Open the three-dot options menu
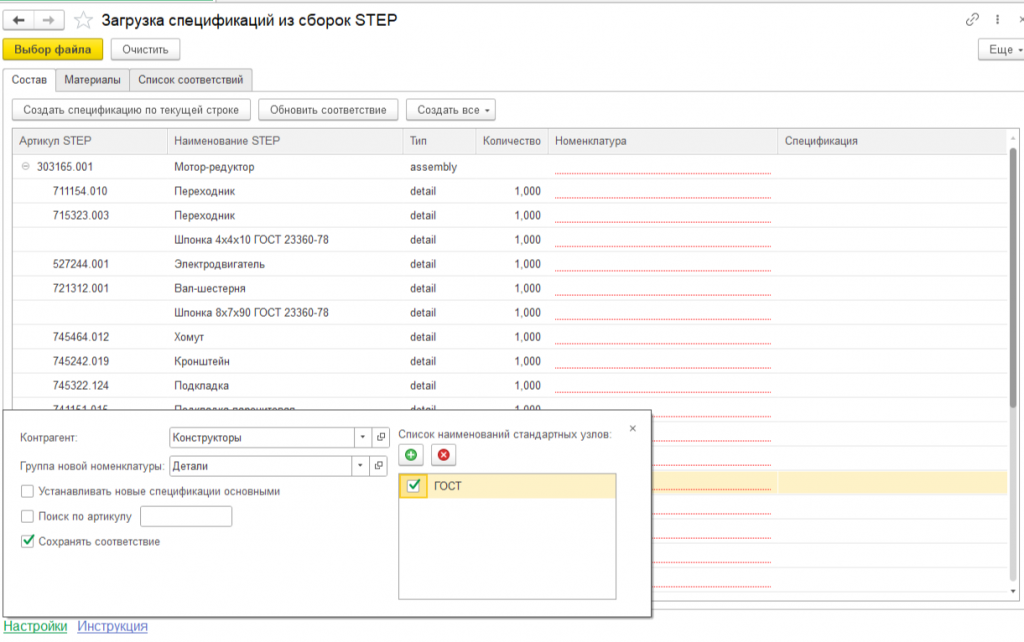Image resolution: width=1024 pixels, height=642 pixels. click(x=997, y=20)
